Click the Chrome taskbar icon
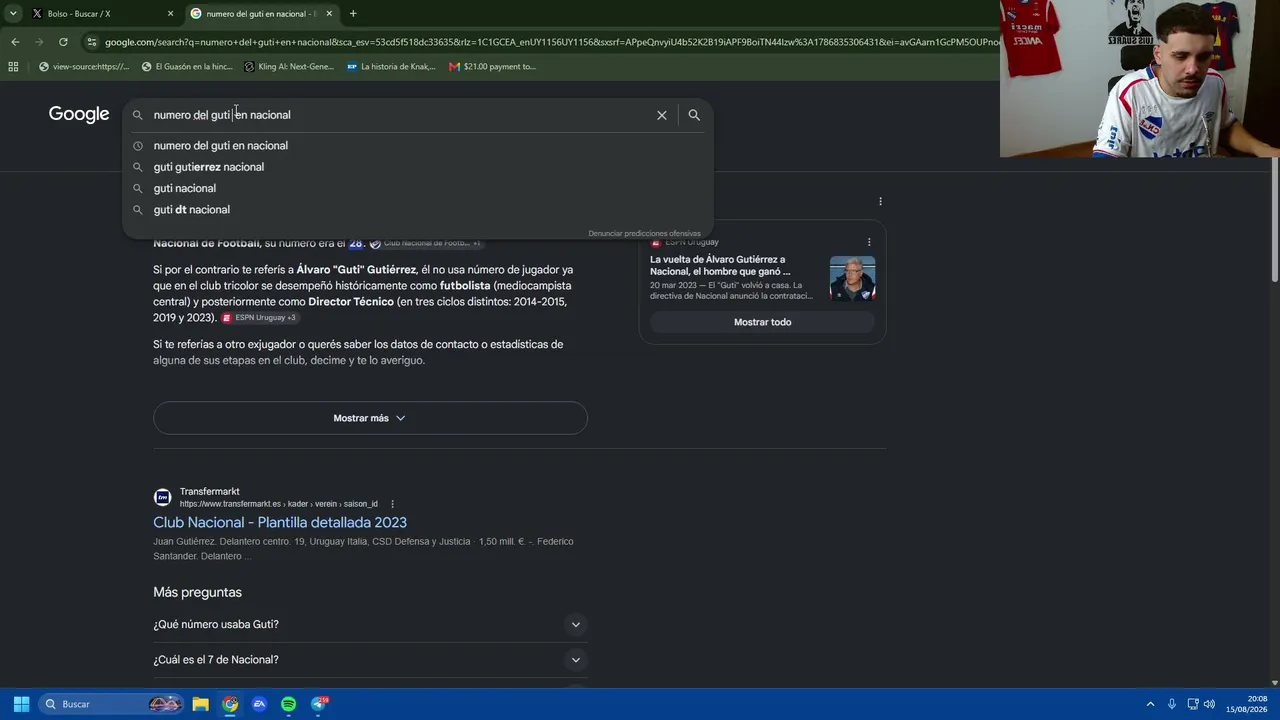 point(230,704)
